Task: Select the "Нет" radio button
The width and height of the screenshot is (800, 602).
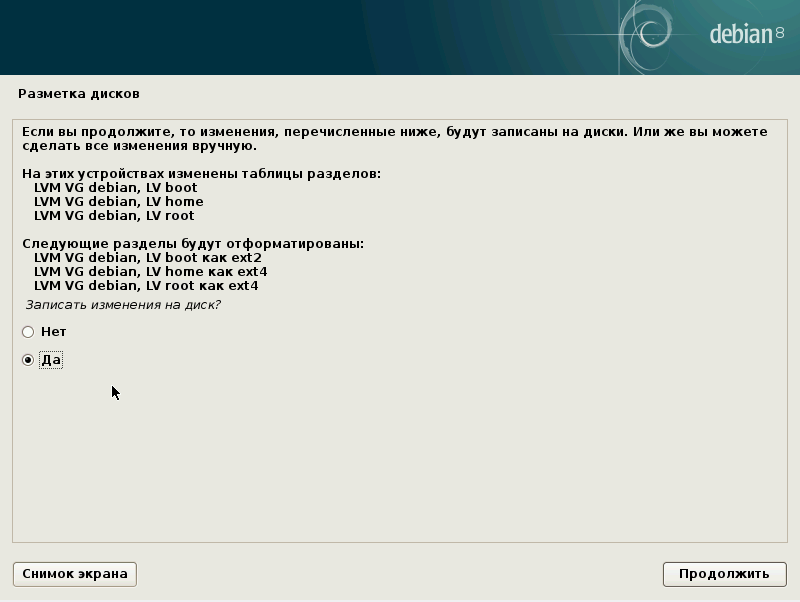Action: coord(28,332)
